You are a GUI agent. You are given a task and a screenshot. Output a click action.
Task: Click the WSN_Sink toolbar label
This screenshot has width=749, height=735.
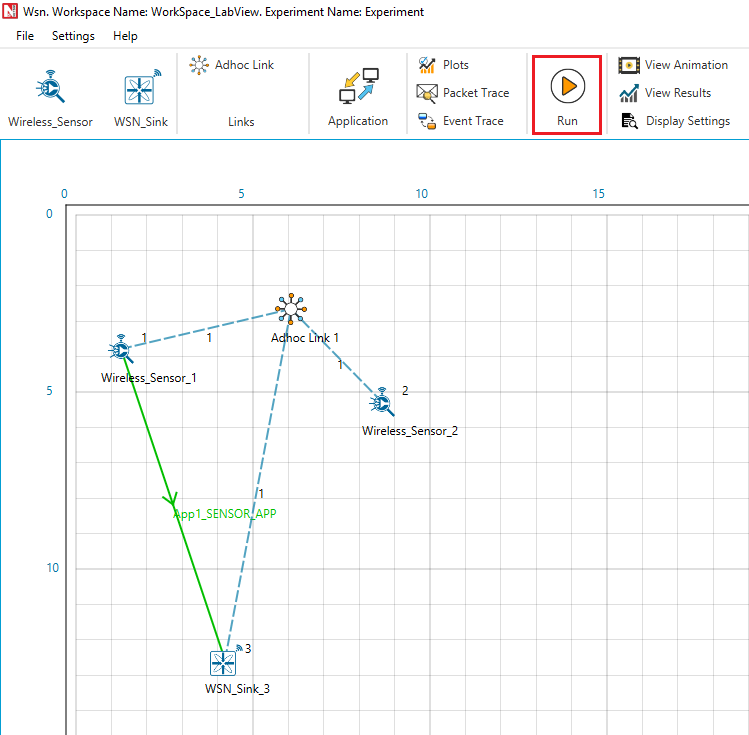141,122
